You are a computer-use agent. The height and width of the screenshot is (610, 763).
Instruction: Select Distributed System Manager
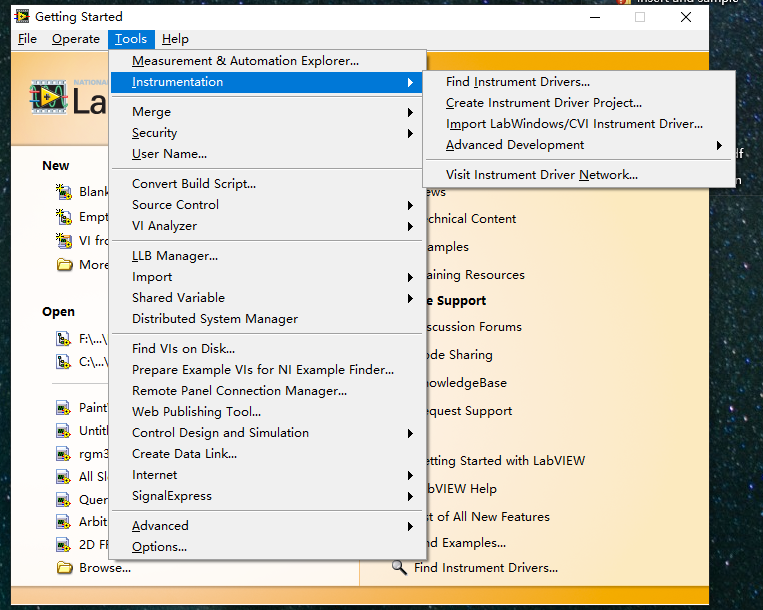pos(267,319)
